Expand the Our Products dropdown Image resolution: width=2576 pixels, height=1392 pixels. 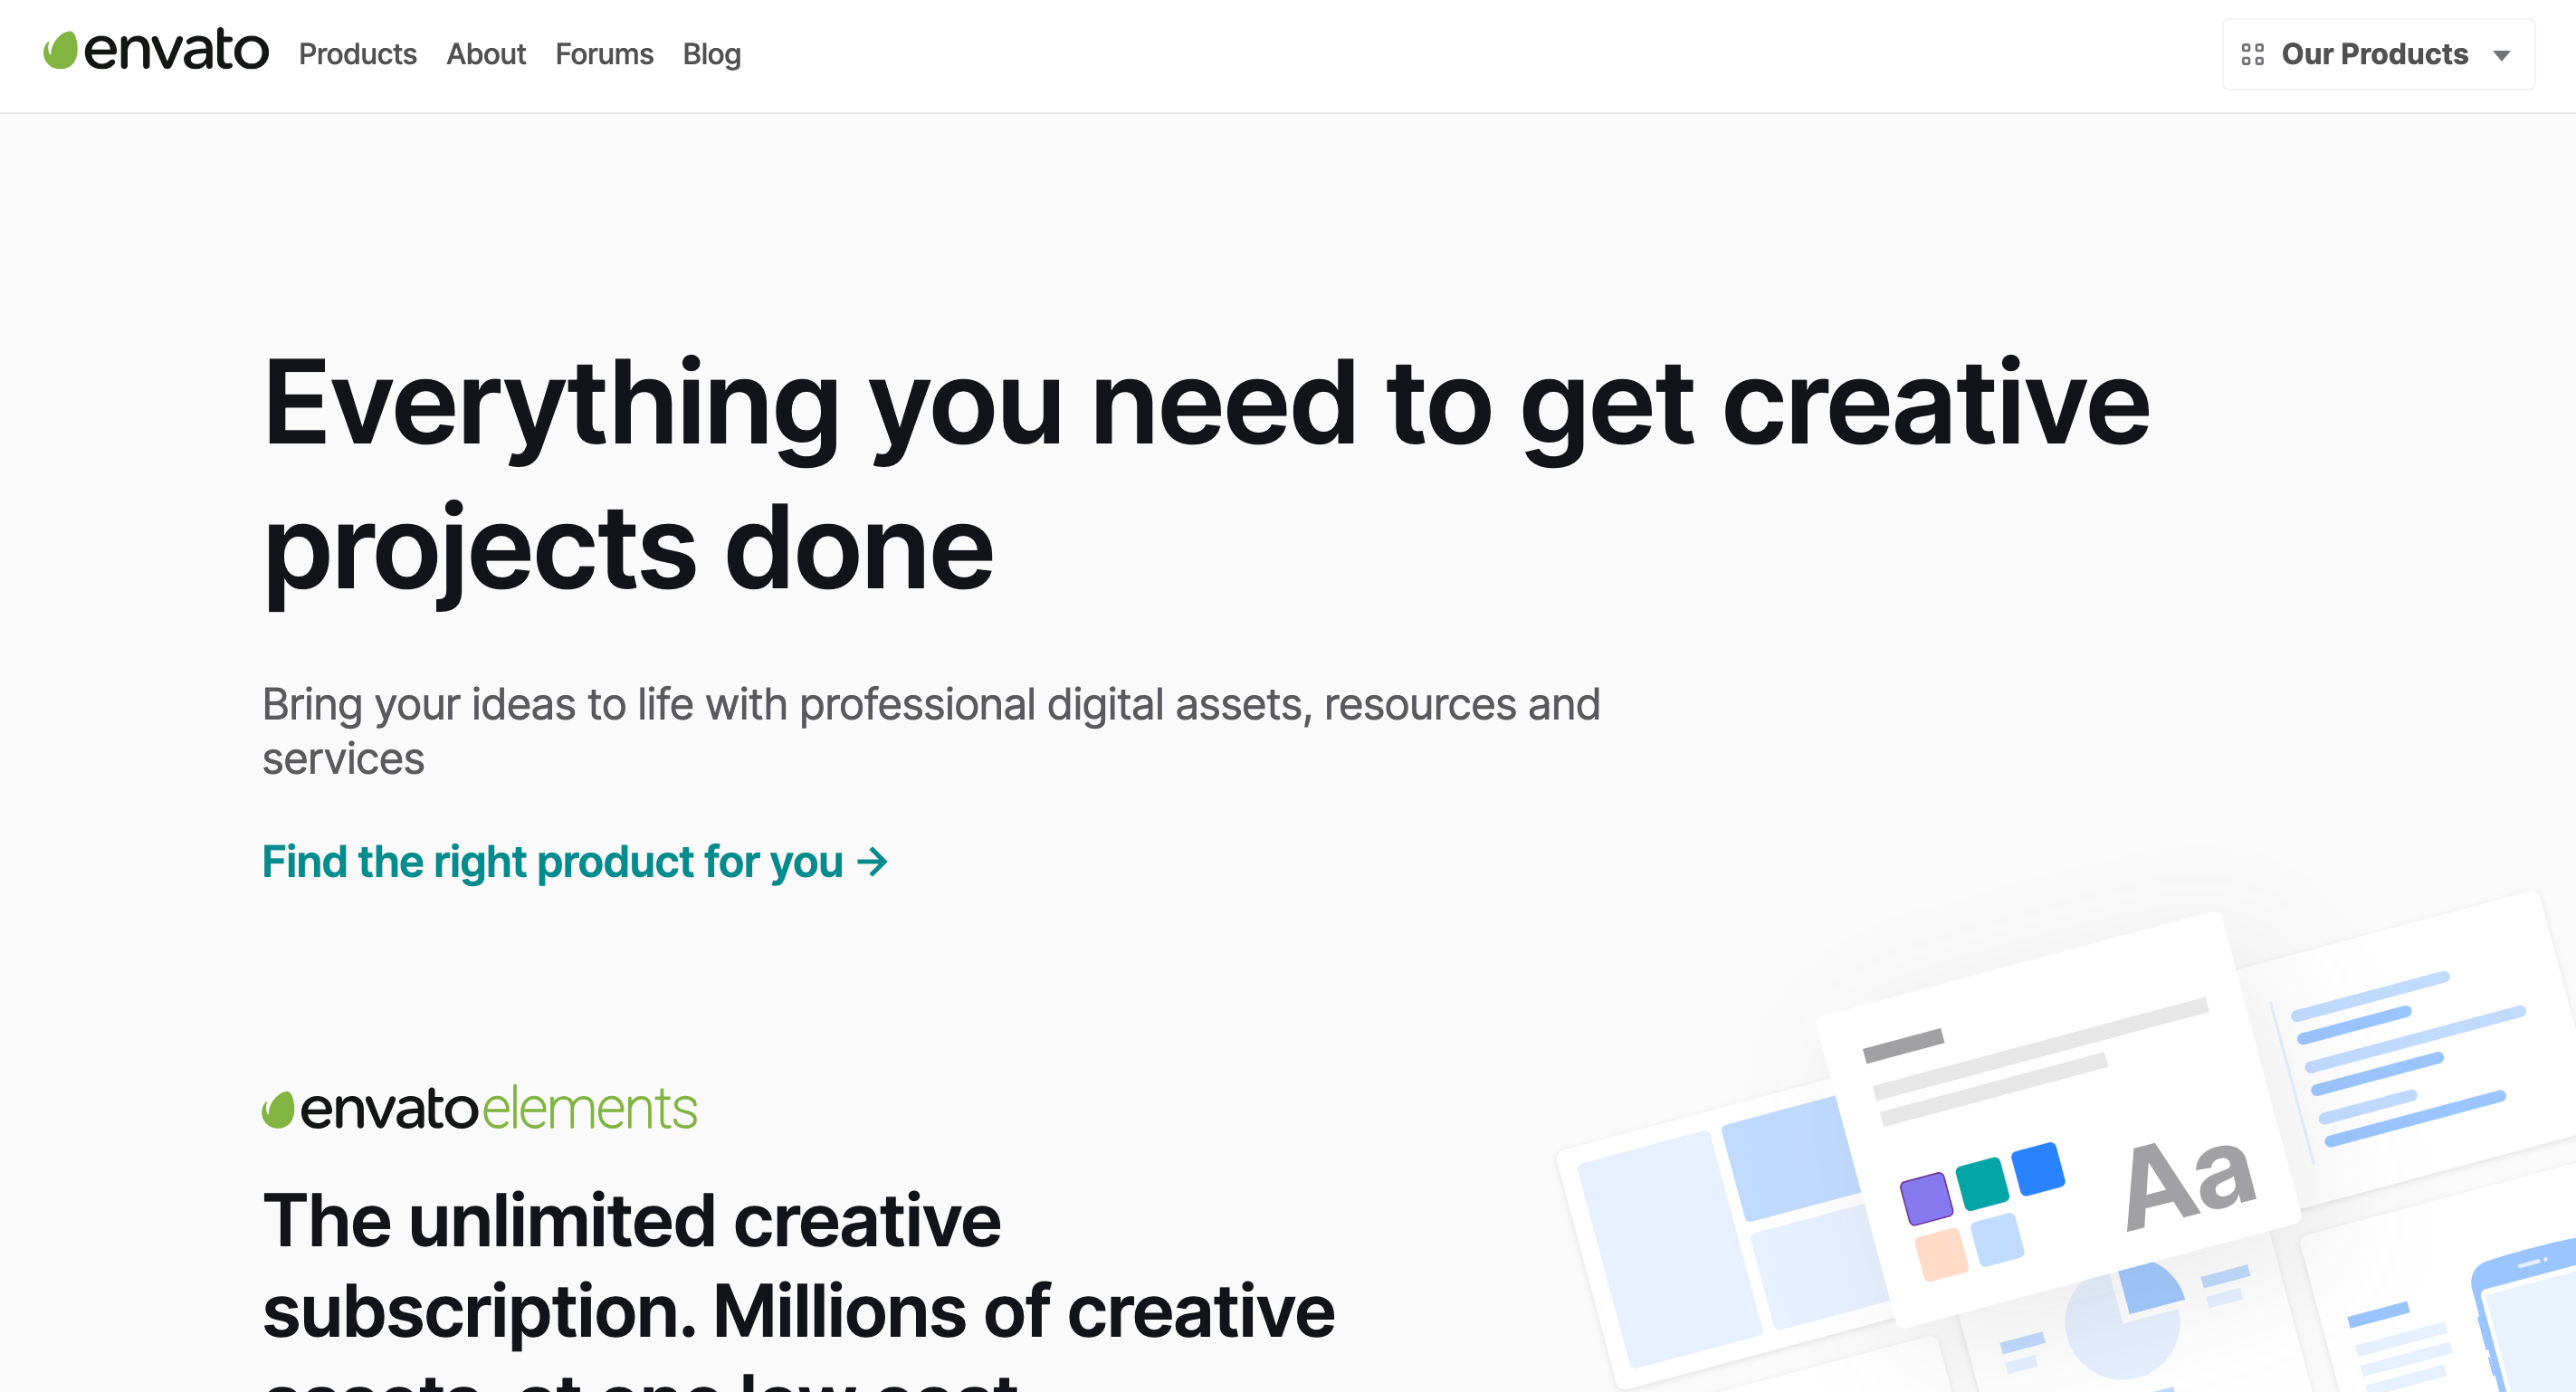[2378, 54]
